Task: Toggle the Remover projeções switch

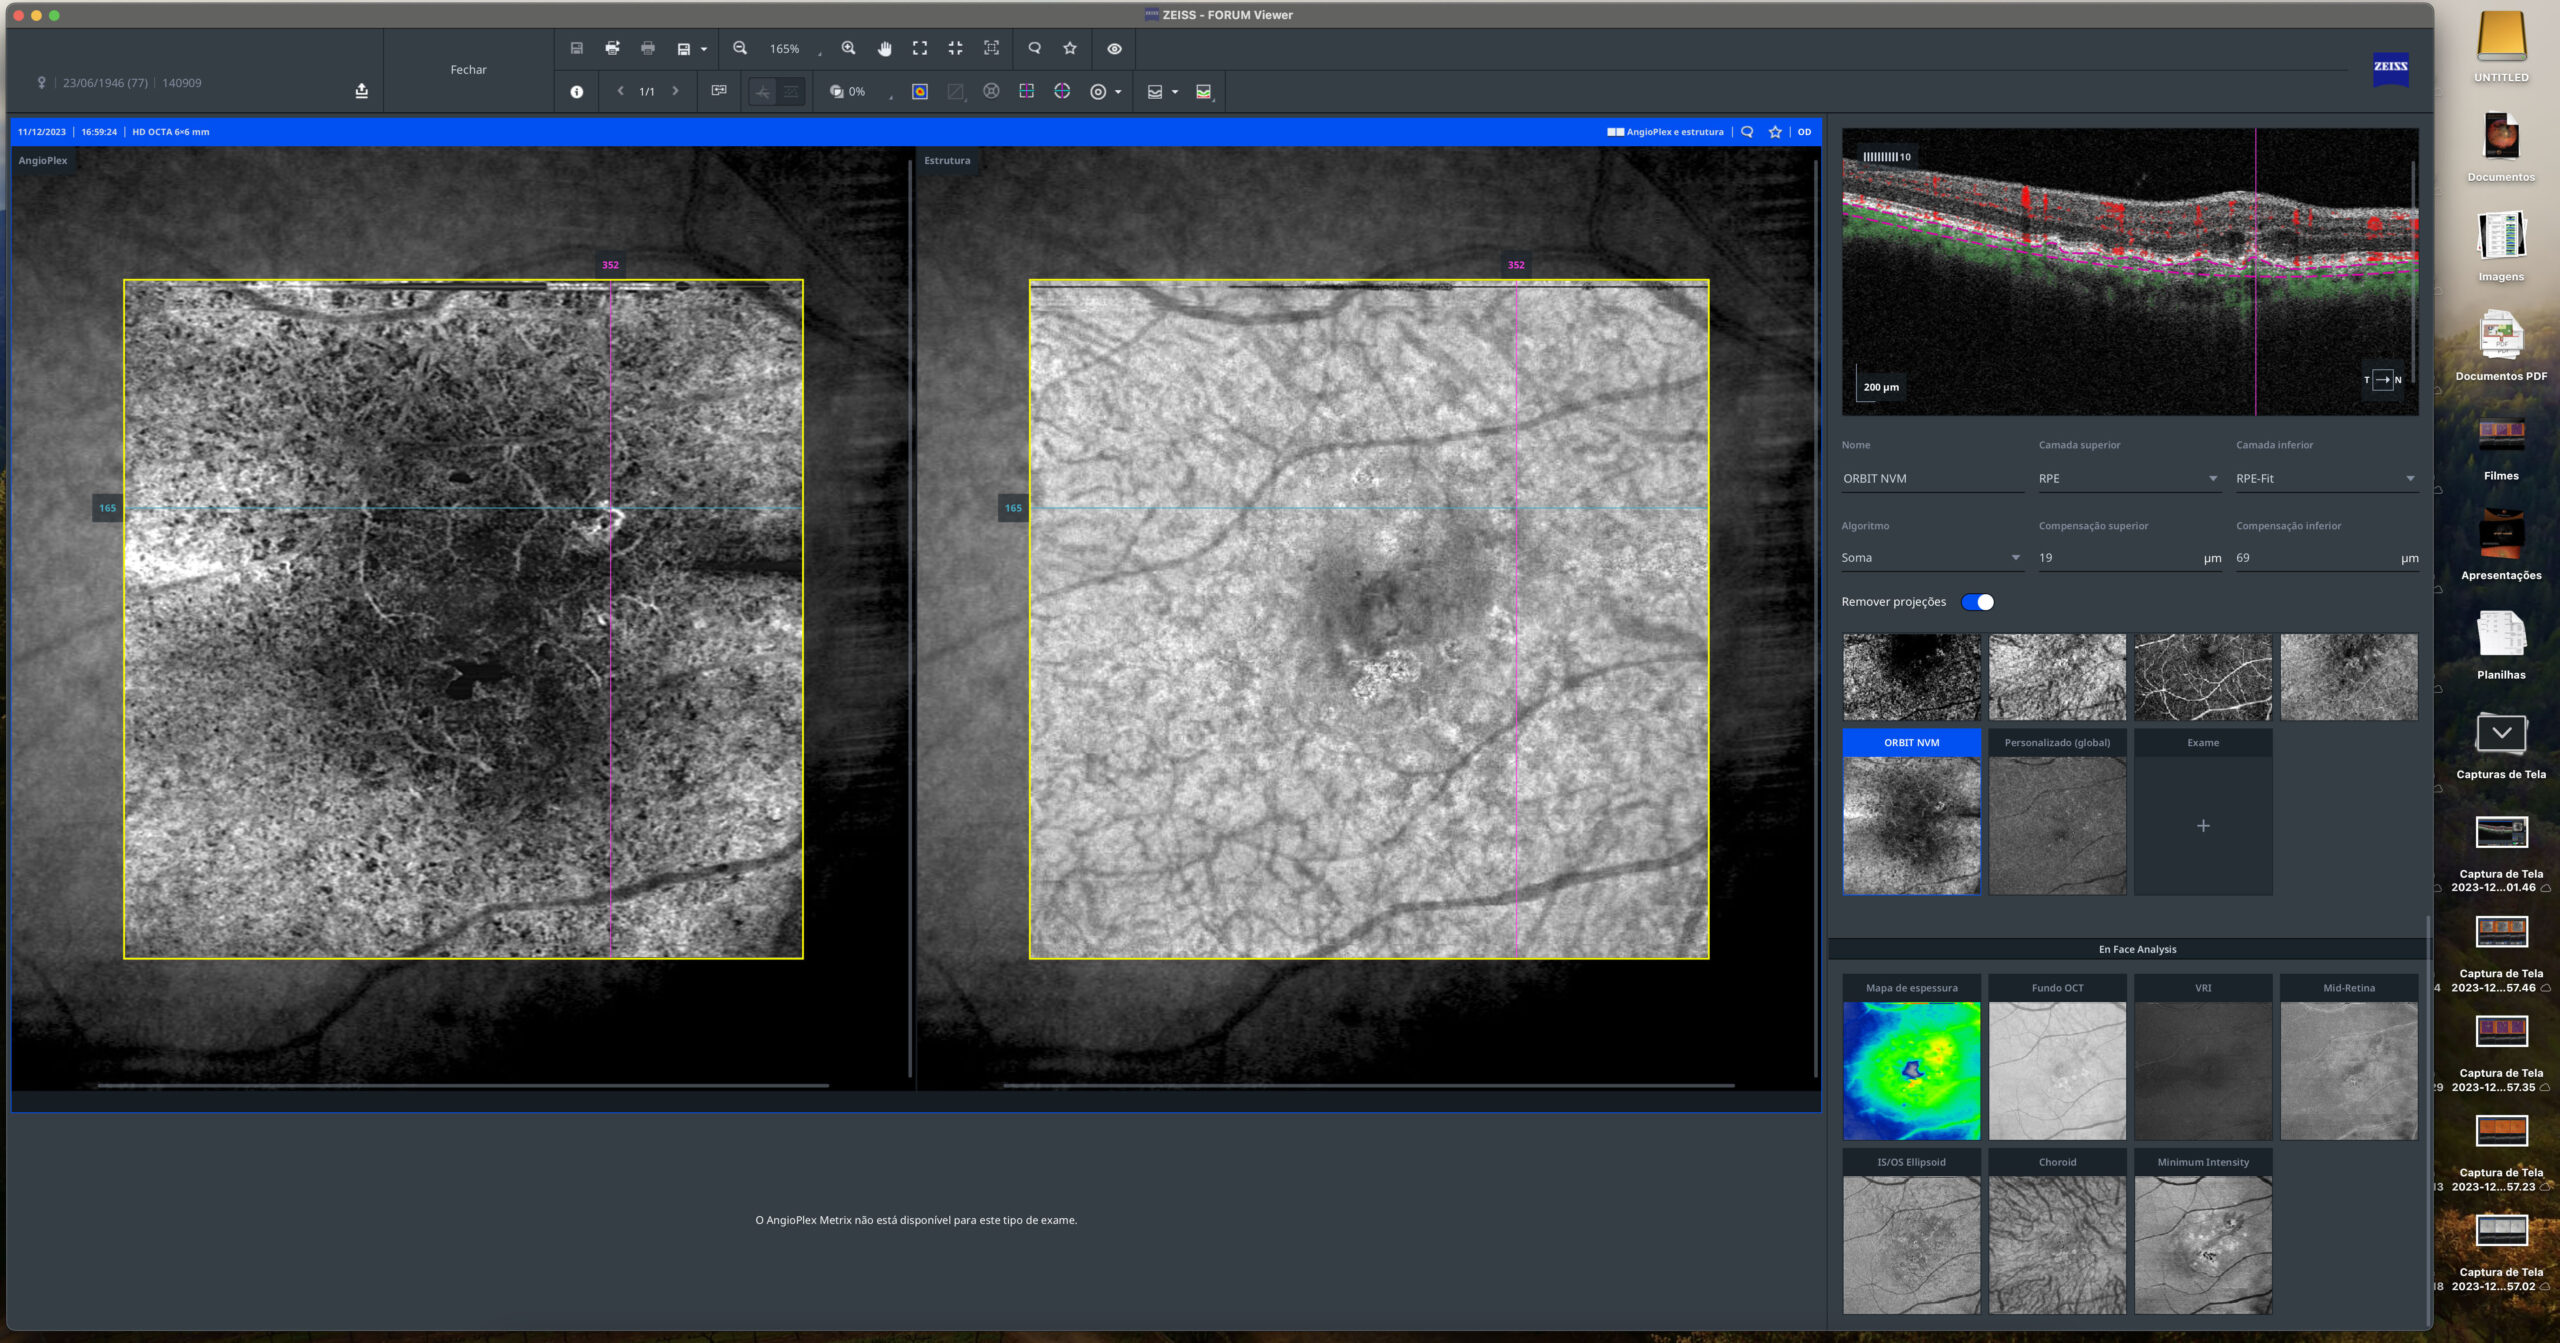Action: 1977,602
